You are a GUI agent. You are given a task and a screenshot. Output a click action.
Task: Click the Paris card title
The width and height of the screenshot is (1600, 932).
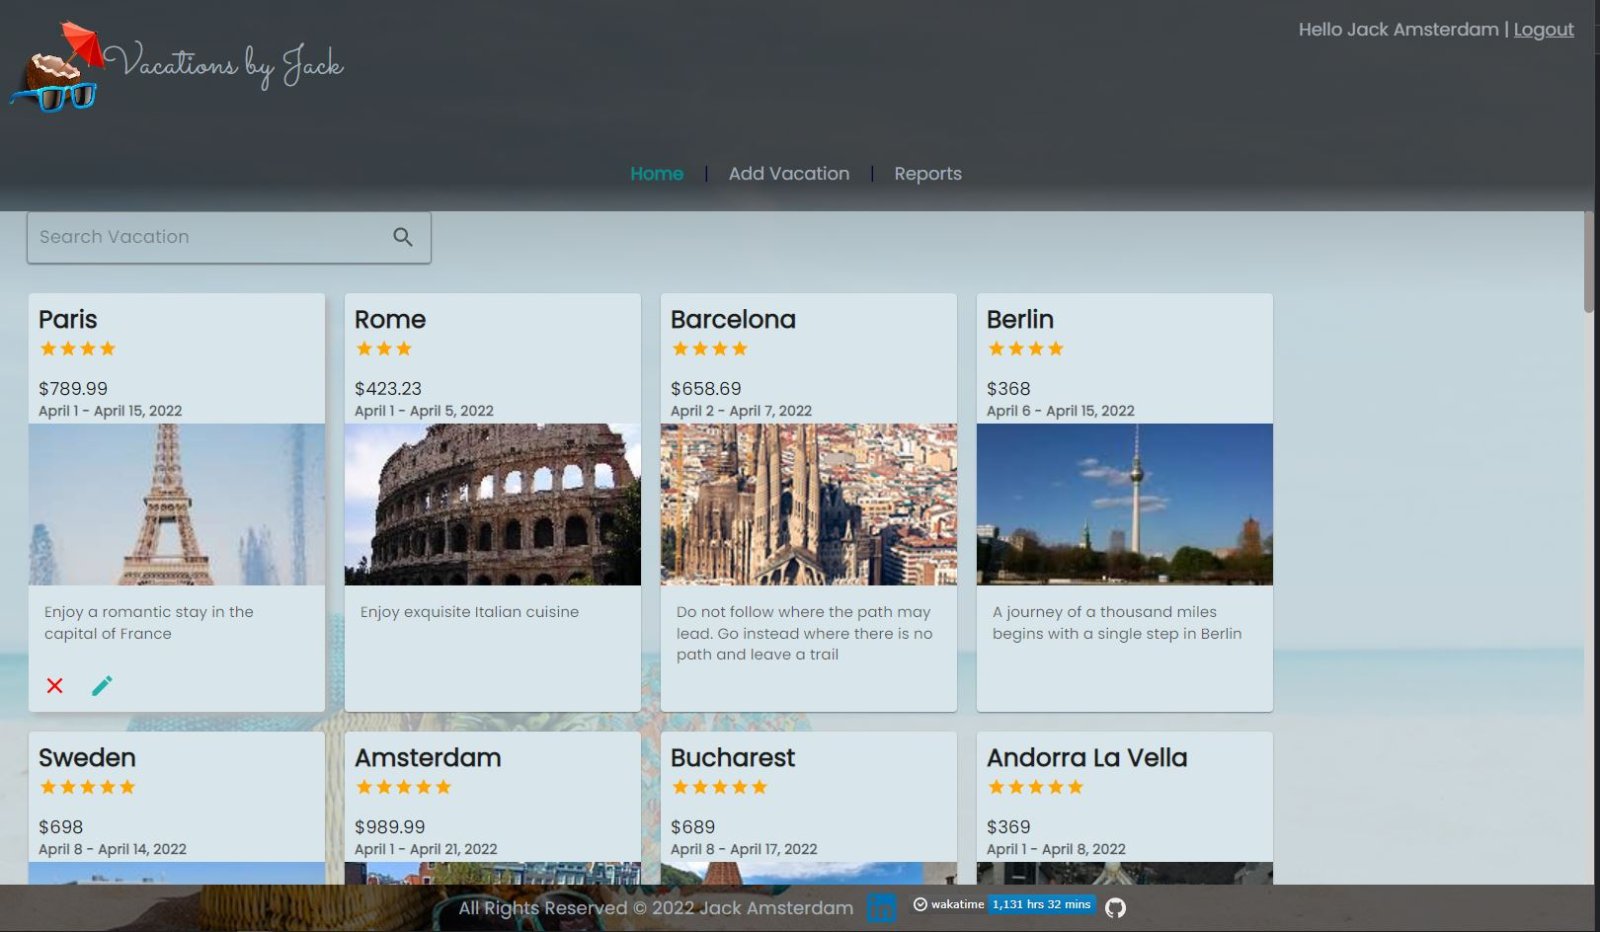(68, 319)
